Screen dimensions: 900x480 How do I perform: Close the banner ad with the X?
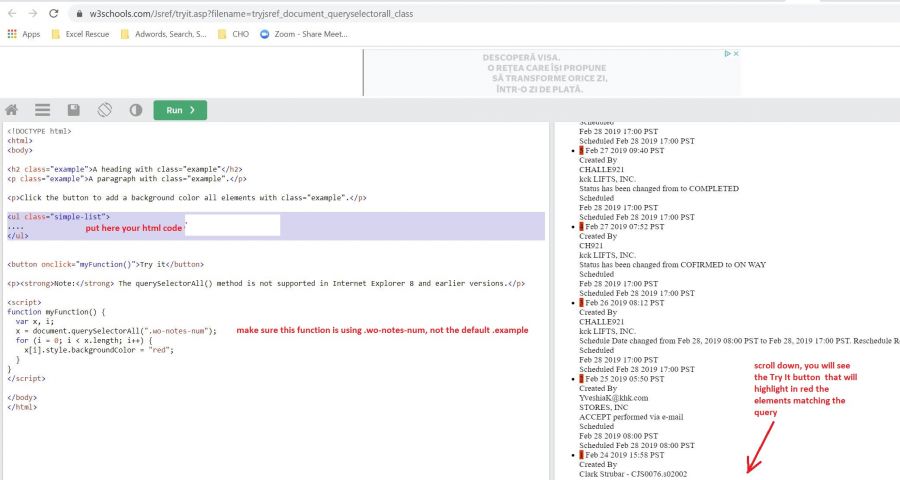point(736,53)
